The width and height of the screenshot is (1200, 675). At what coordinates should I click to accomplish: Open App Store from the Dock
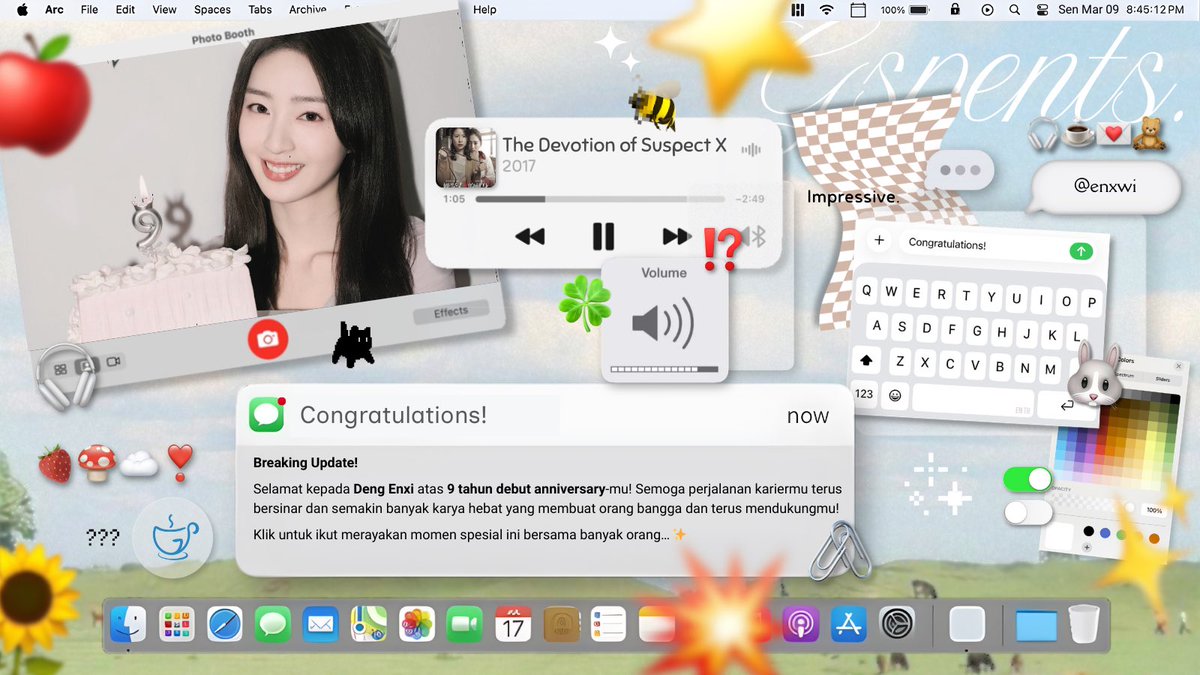[849, 625]
